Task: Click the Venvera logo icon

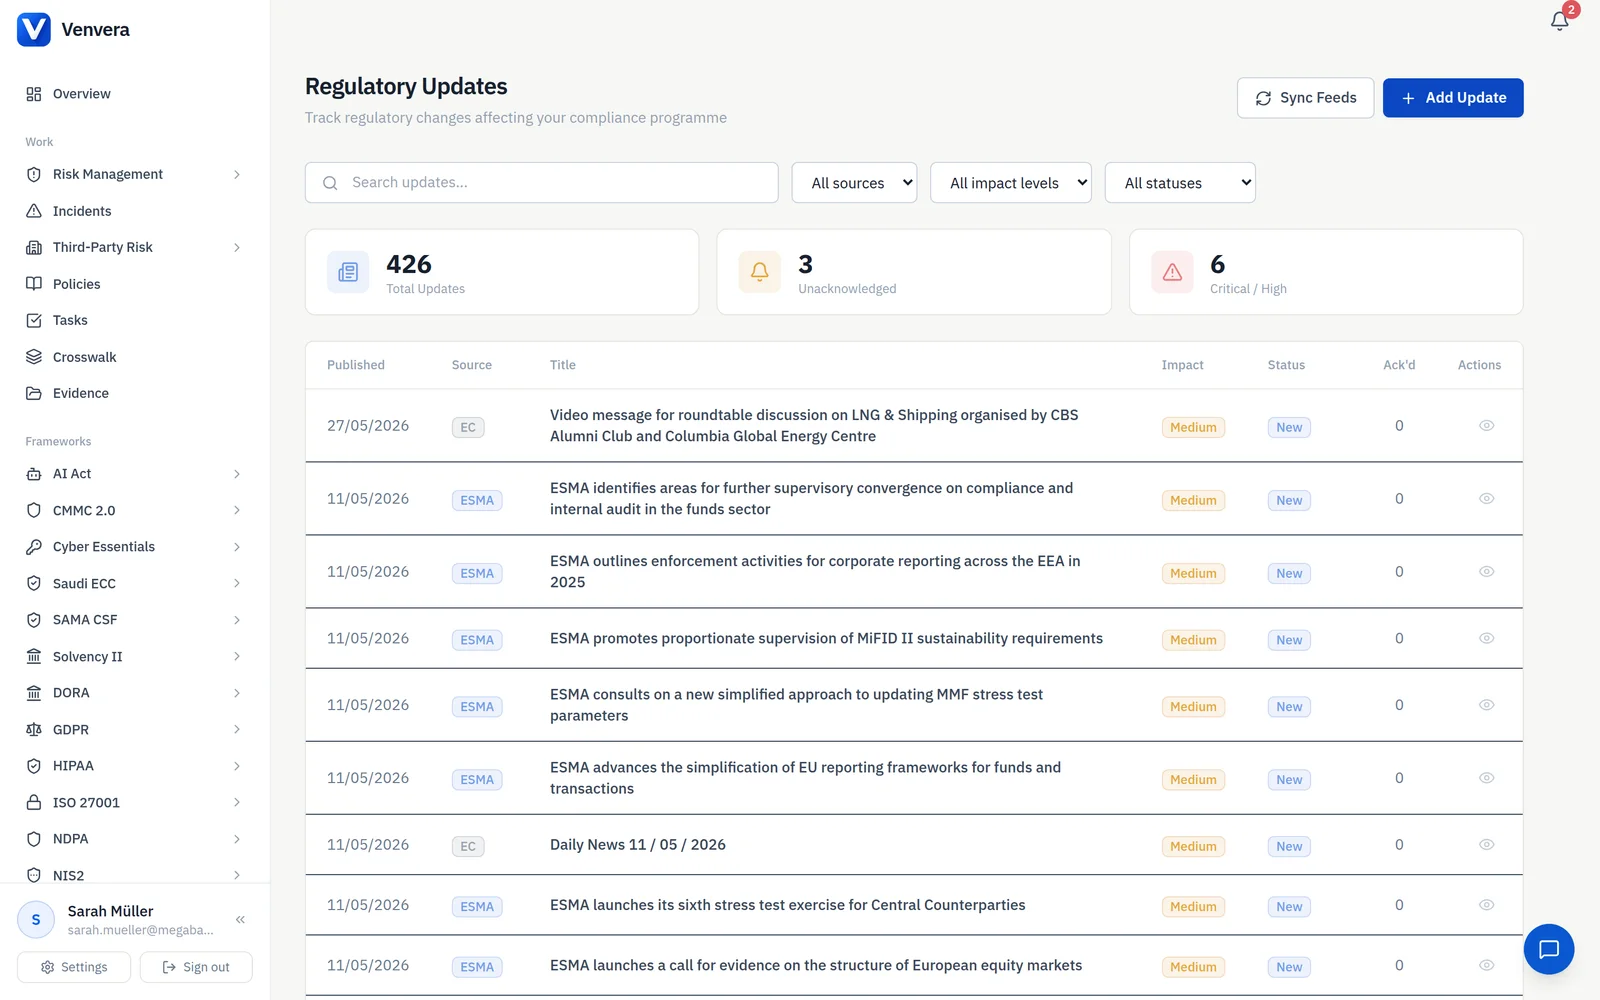Action: click(34, 29)
